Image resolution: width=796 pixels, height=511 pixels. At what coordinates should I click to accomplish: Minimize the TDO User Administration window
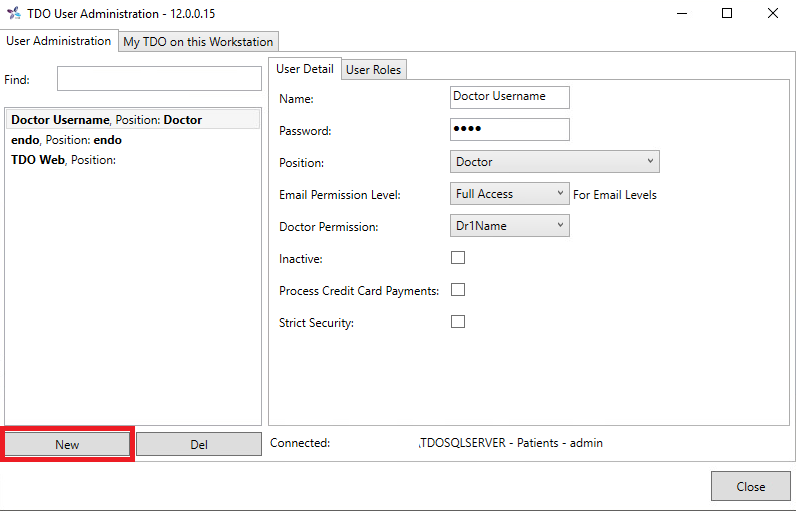681,14
